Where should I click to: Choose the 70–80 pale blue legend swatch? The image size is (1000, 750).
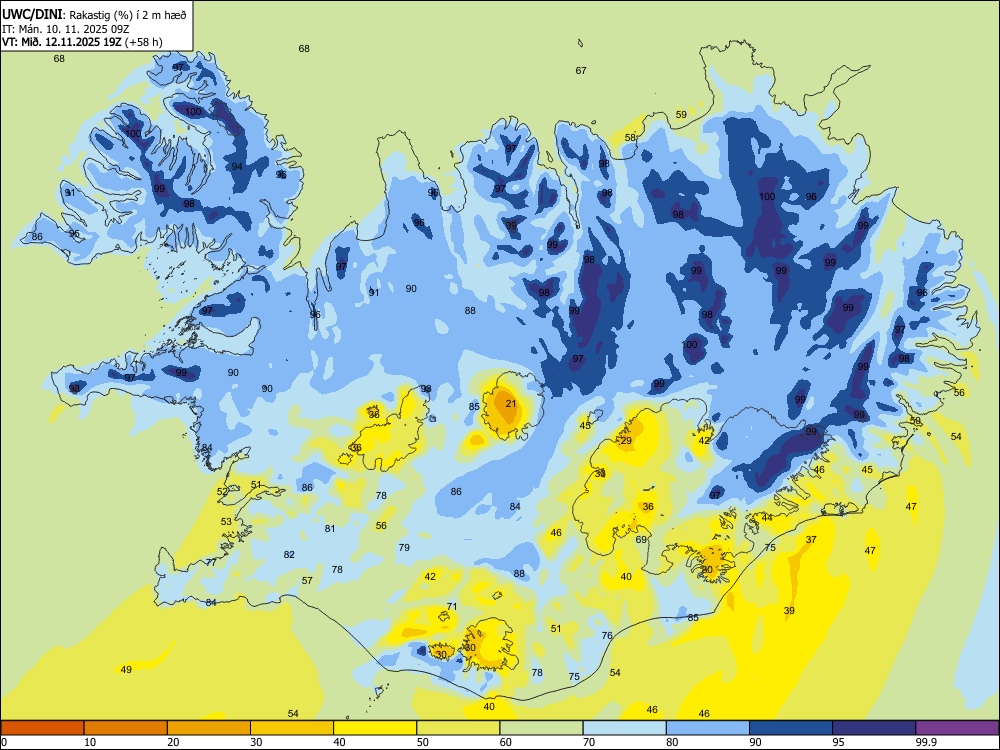pyautogui.click(x=624, y=728)
